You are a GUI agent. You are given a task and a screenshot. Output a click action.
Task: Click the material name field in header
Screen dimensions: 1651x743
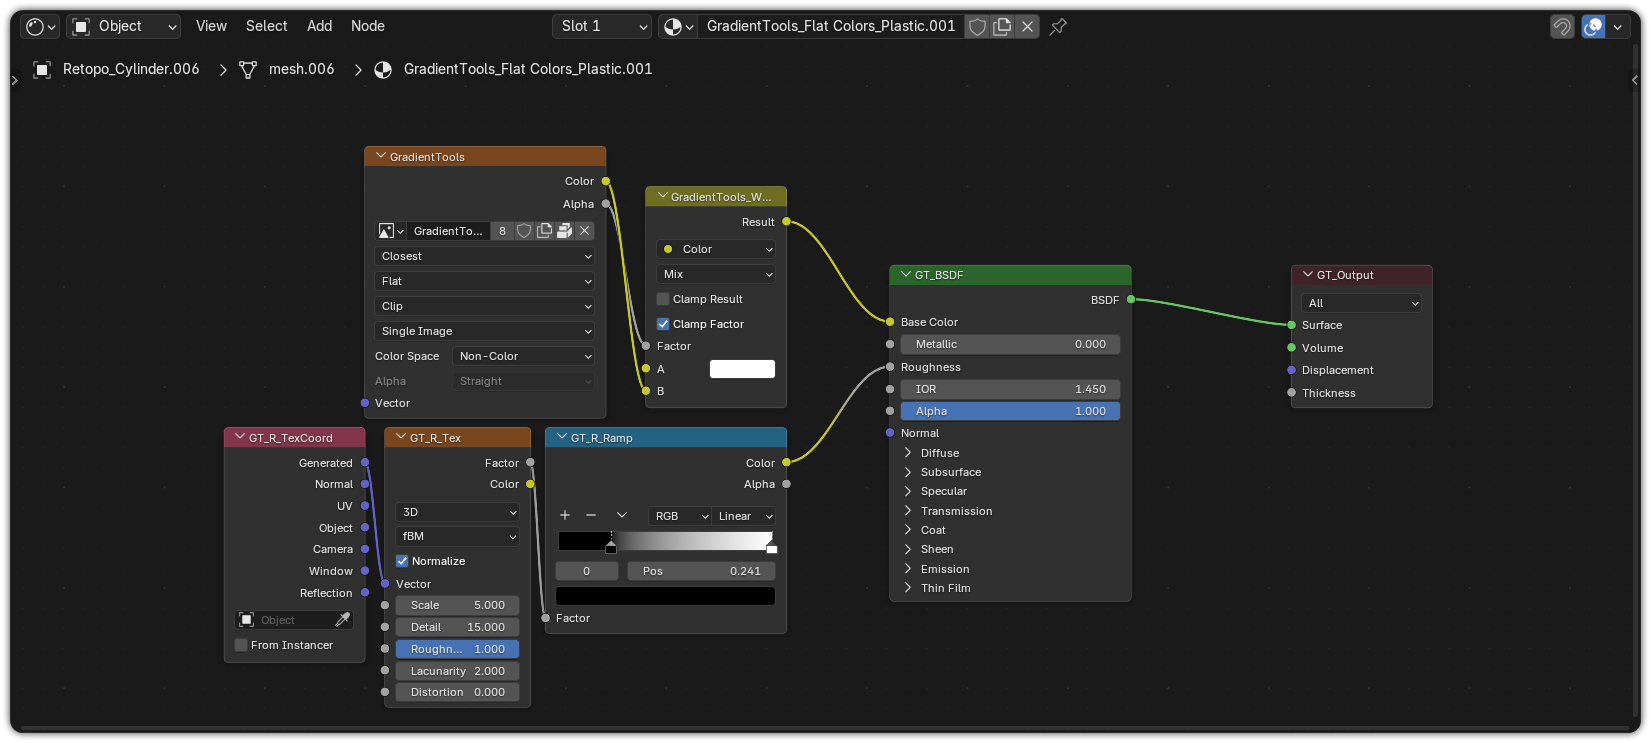click(831, 26)
